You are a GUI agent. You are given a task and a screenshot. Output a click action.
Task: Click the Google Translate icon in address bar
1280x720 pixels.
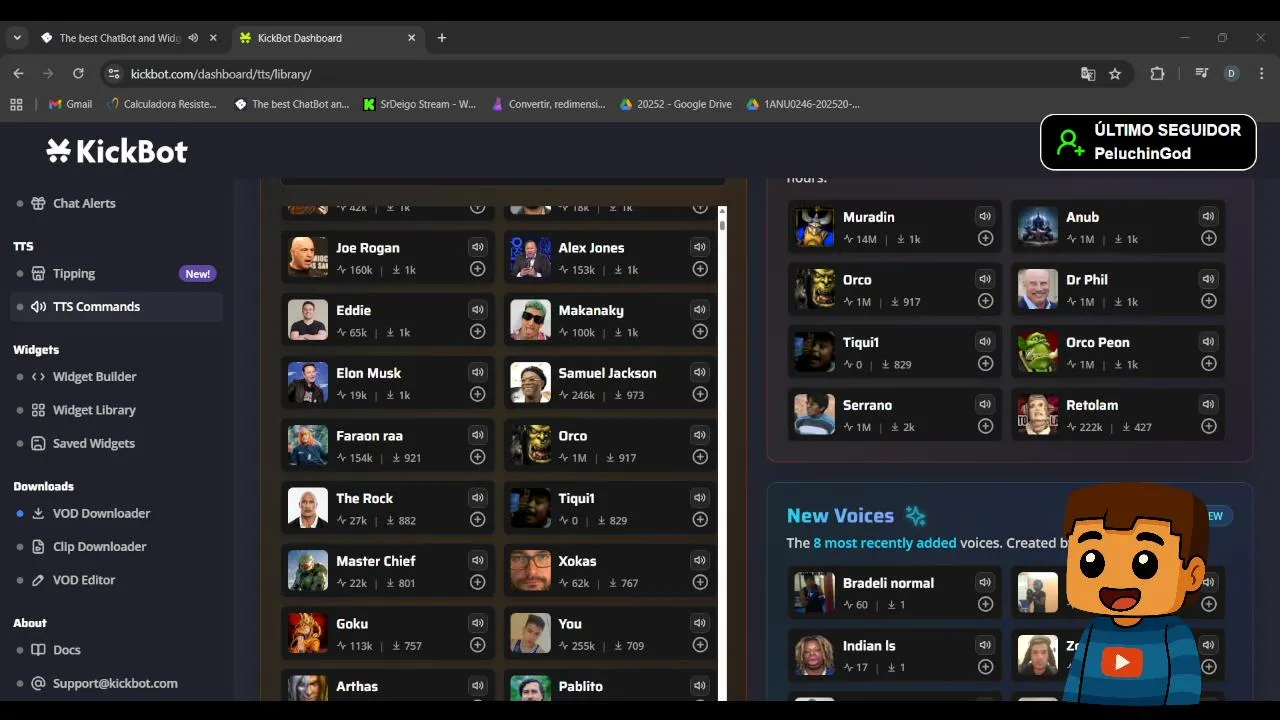(x=1088, y=74)
